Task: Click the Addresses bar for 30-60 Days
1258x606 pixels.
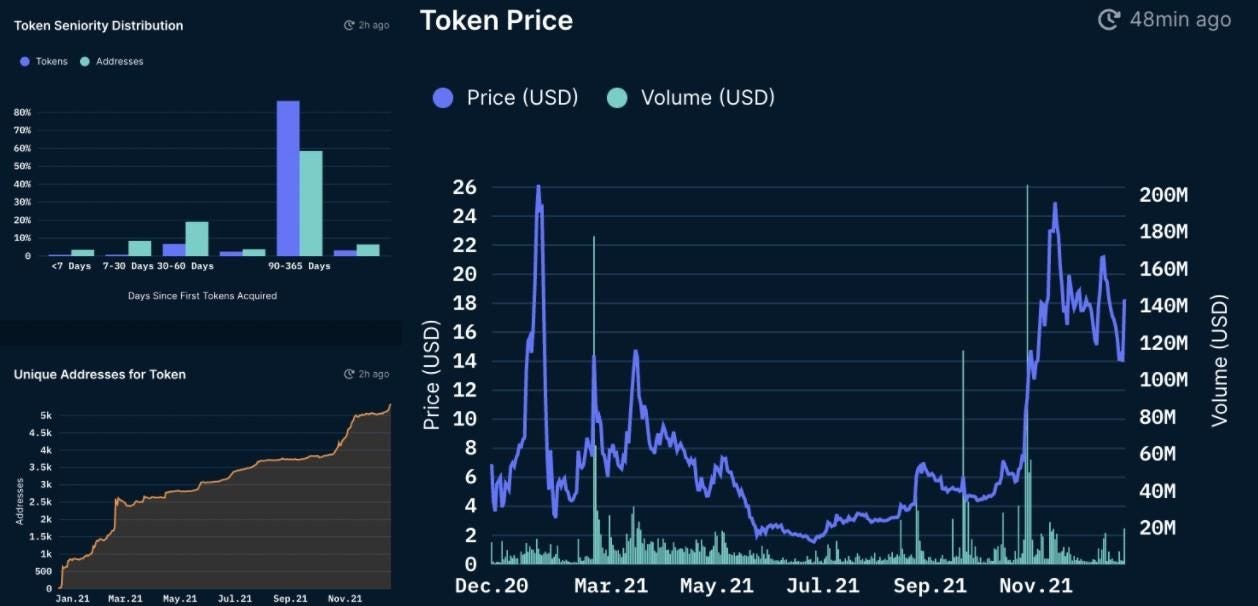Action: pos(197,239)
